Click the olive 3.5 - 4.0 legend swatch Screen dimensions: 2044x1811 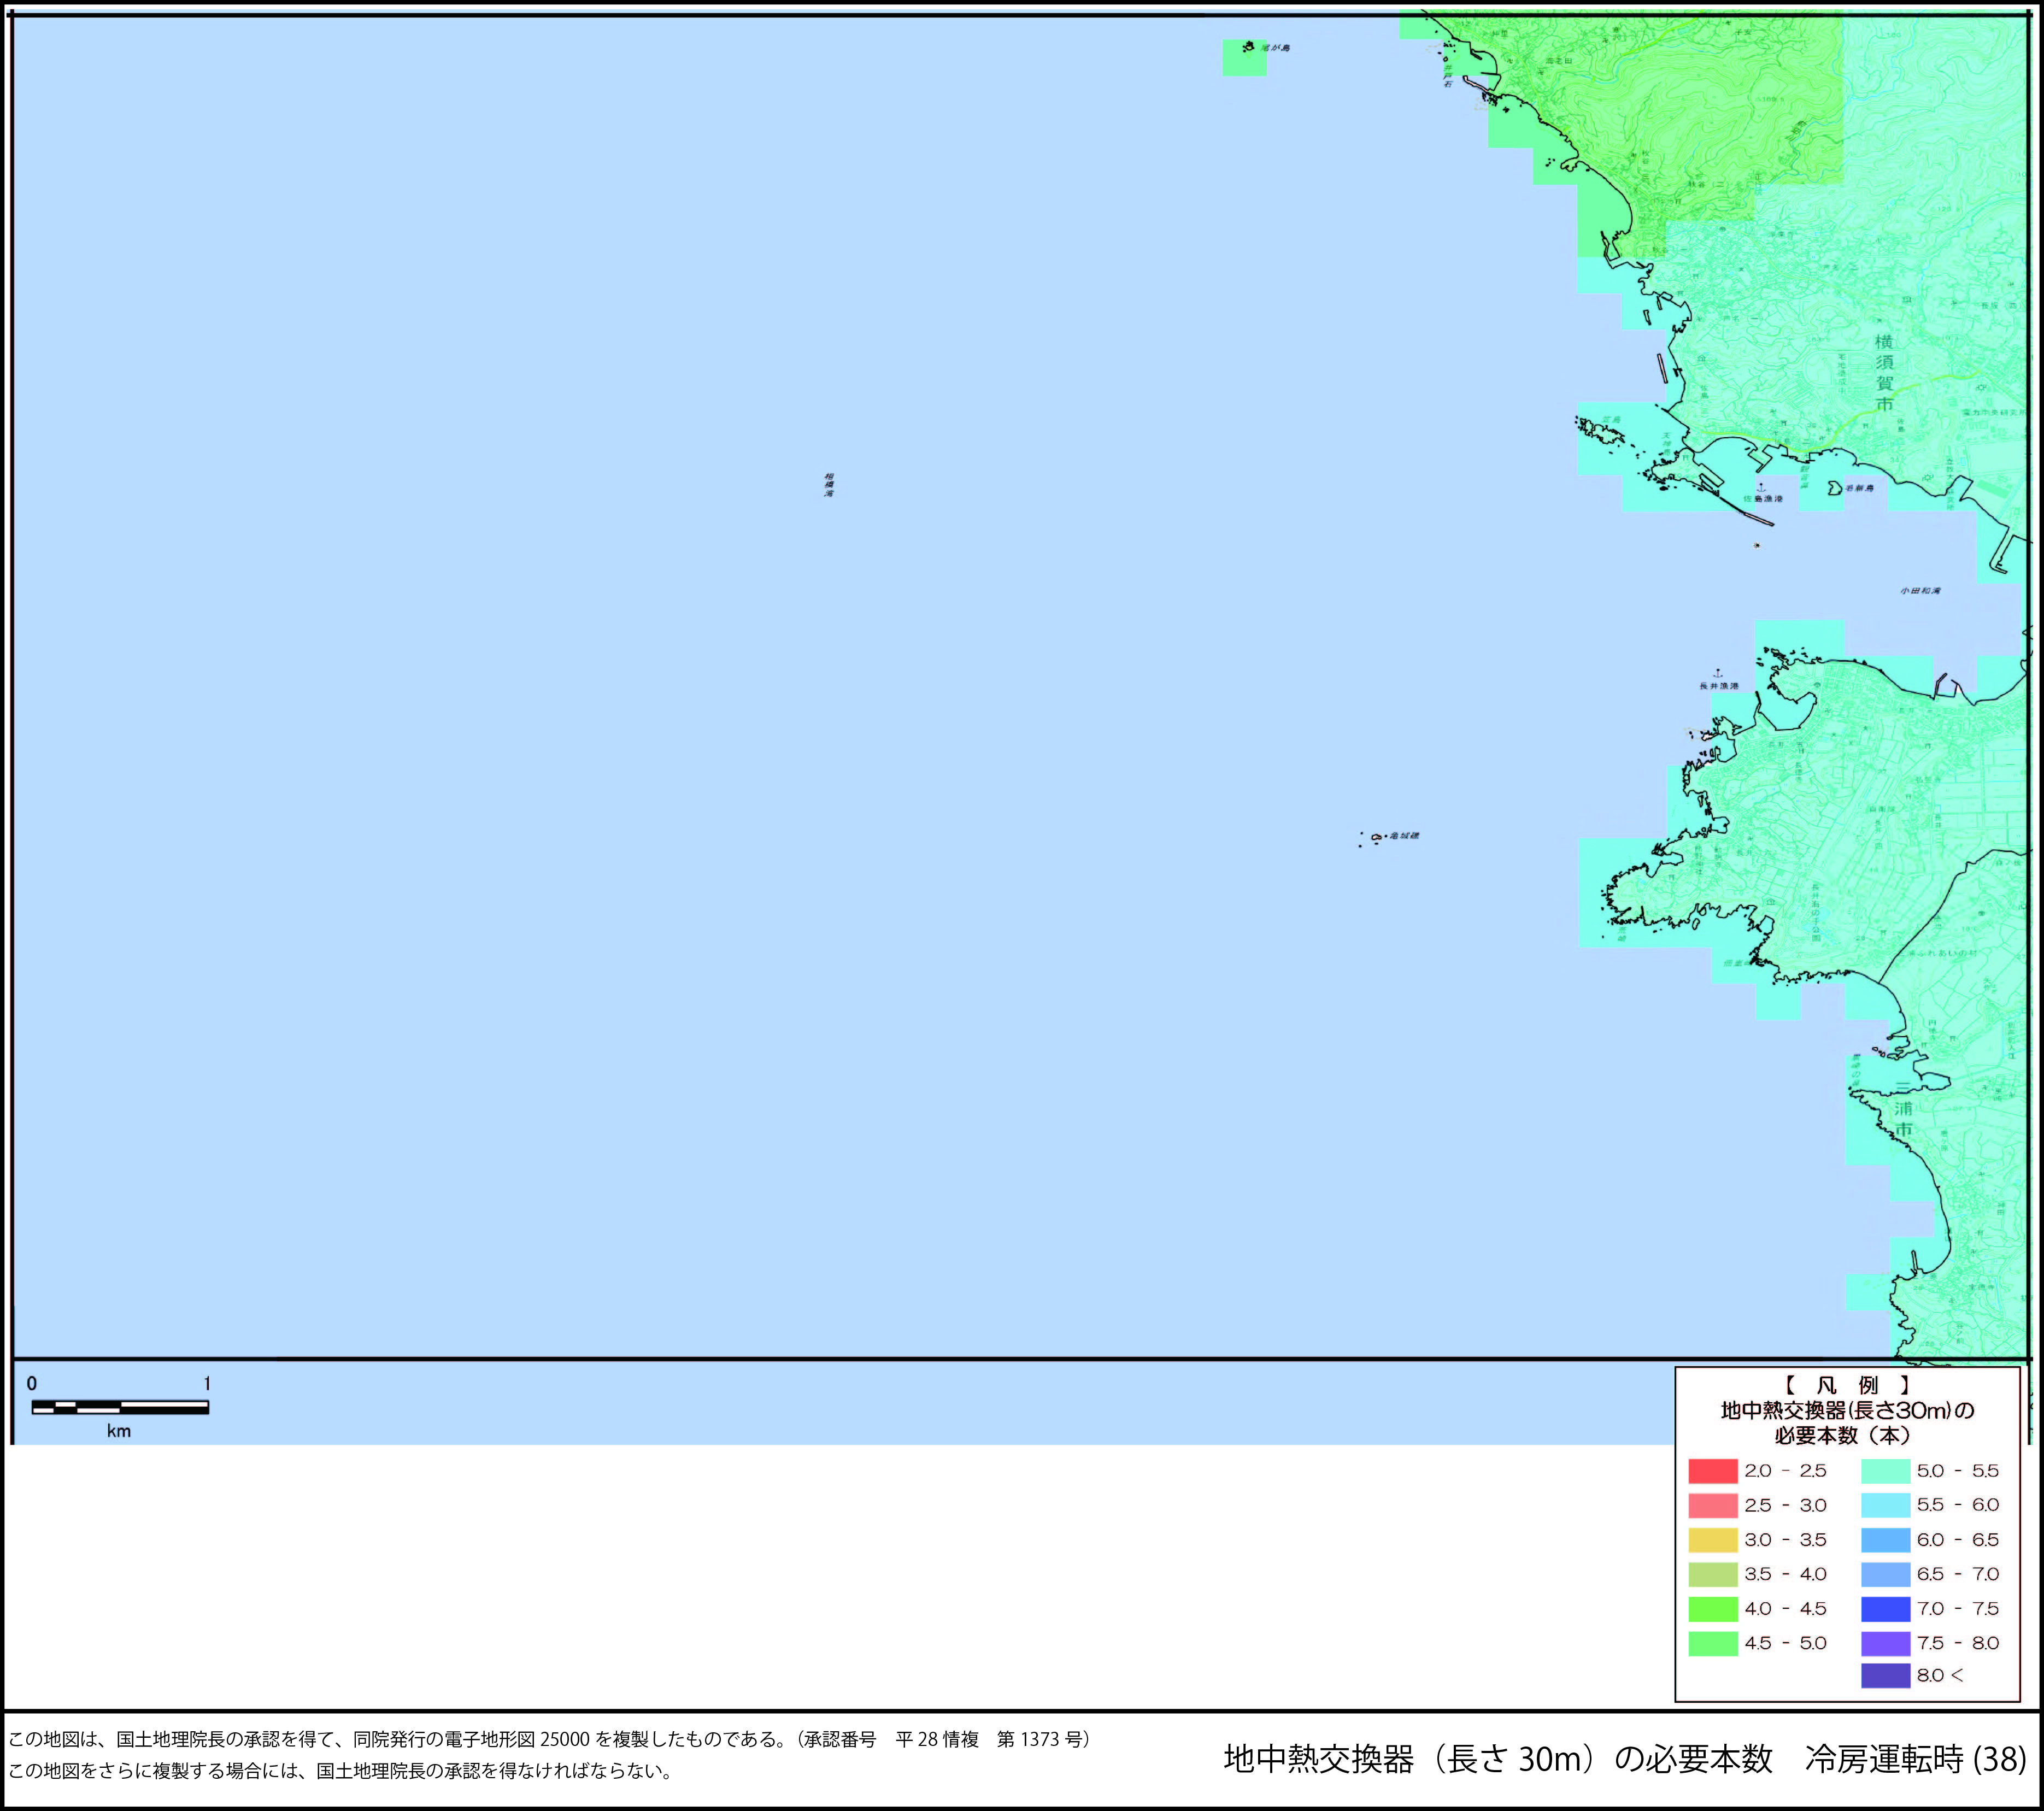click(x=1713, y=1574)
